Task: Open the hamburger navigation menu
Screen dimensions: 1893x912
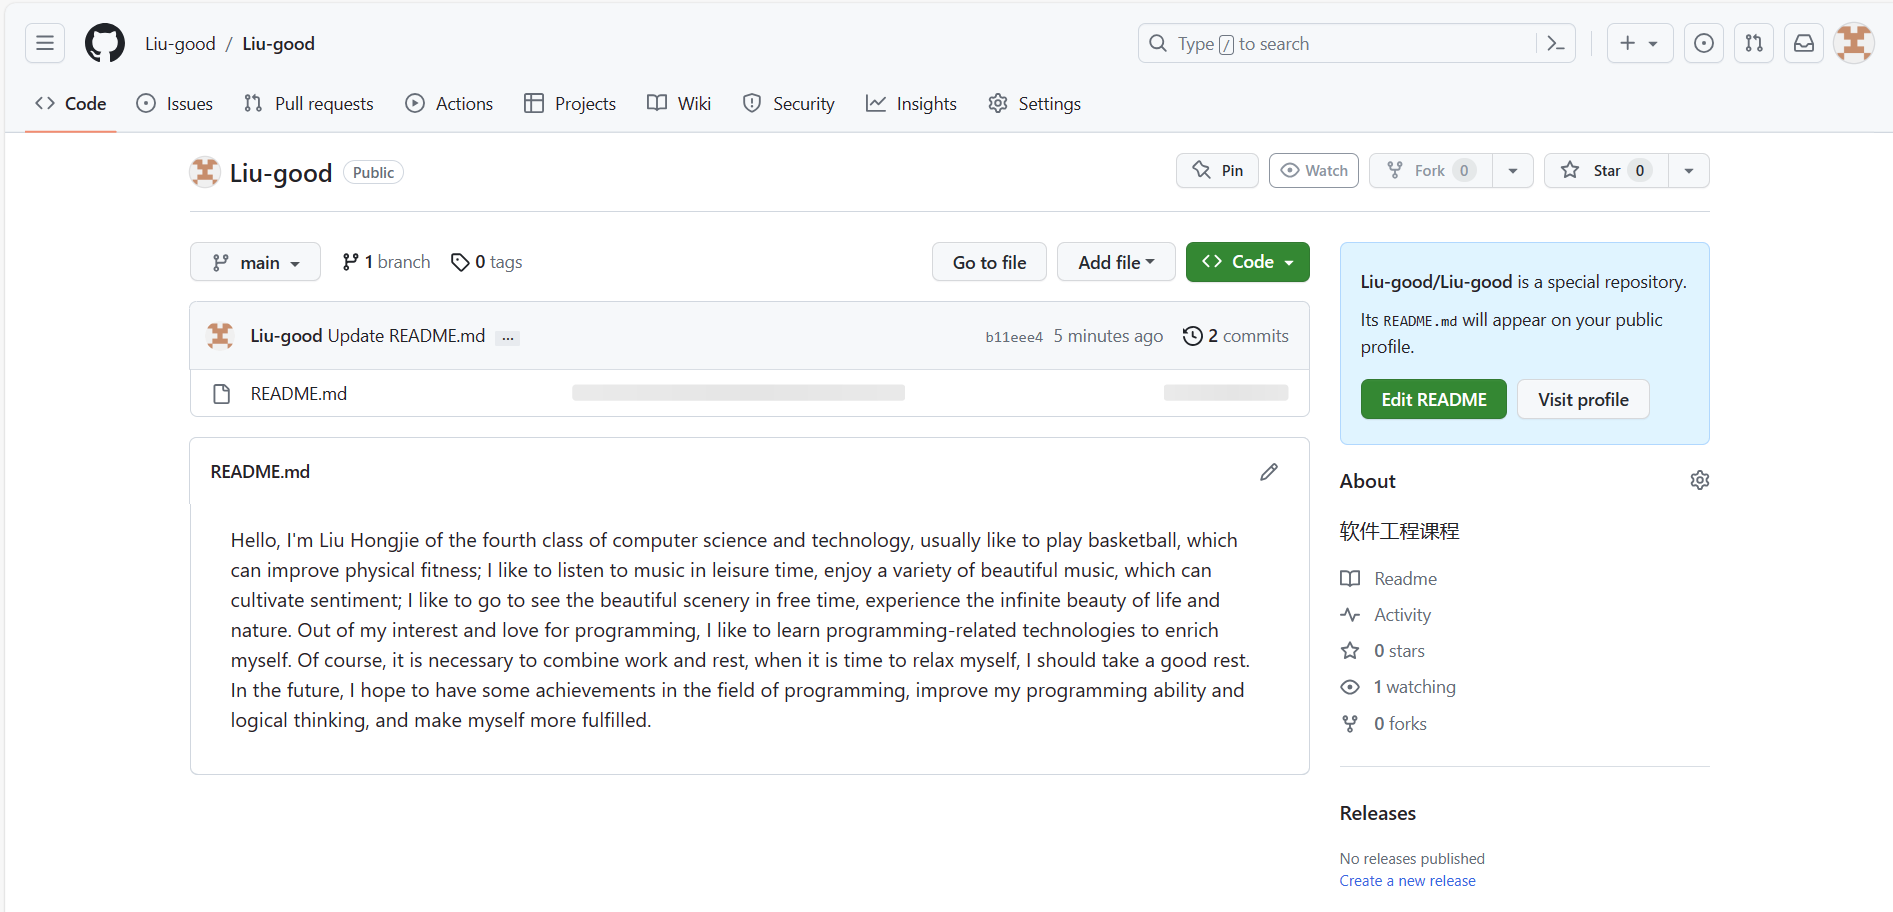Action: [45, 43]
